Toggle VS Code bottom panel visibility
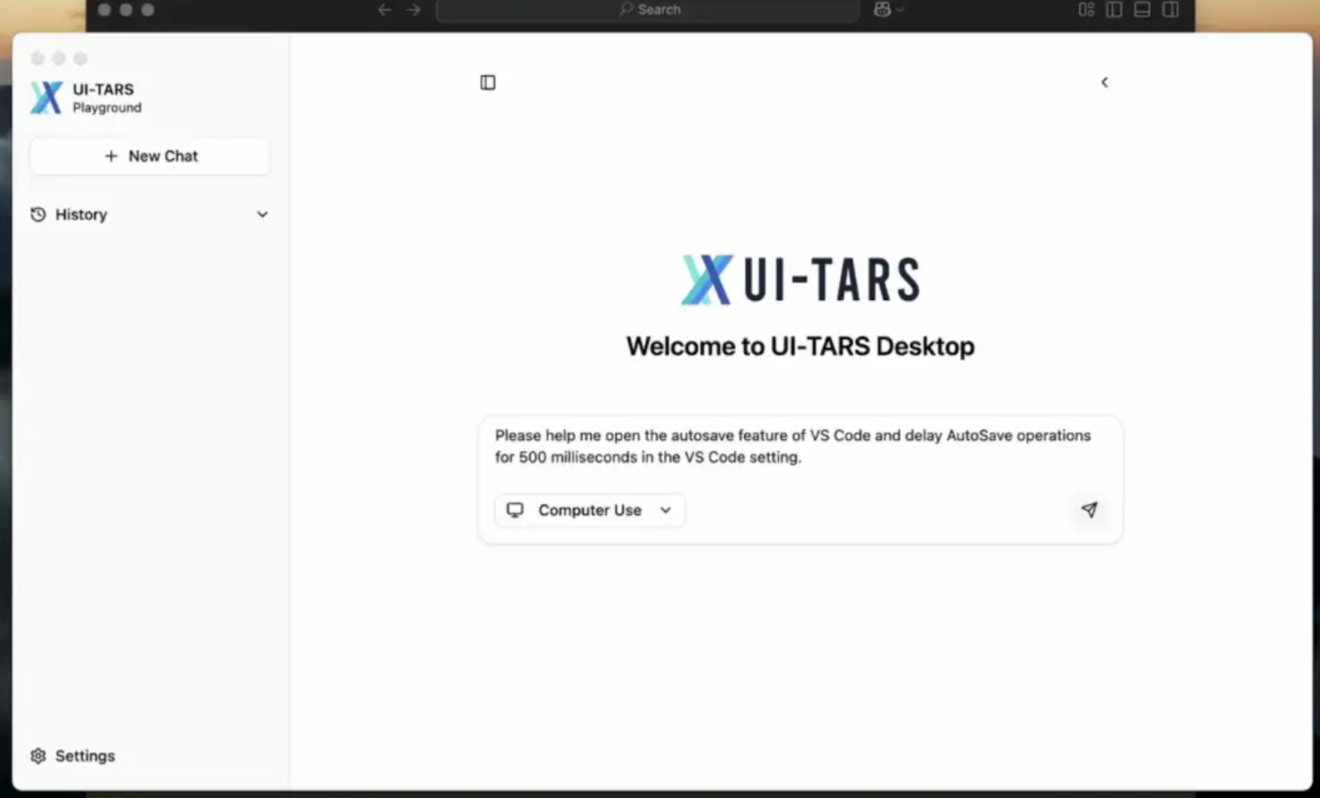The width and height of the screenshot is (1320, 798). pyautogui.click(x=1142, y=9)
